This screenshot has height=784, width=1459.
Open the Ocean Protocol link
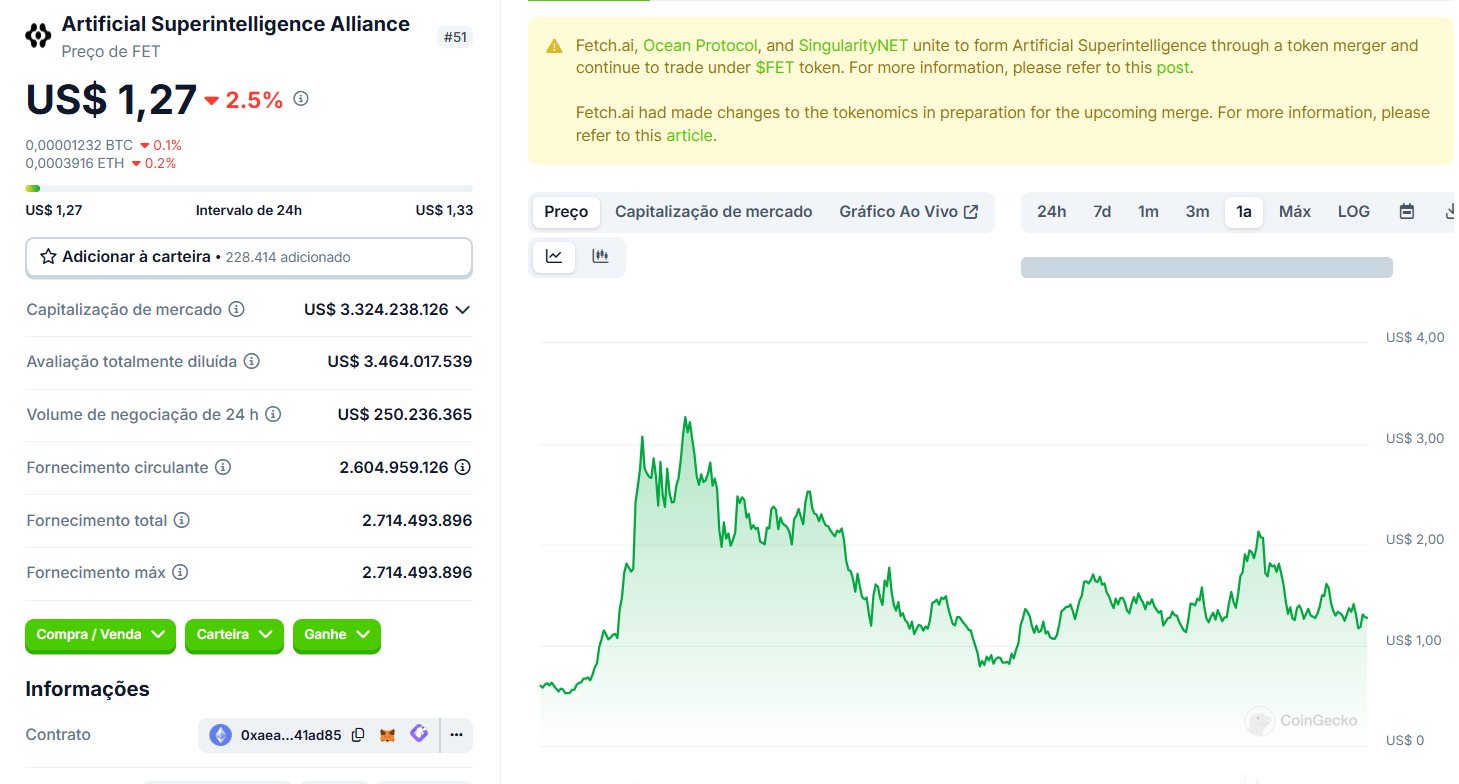click(x=700, y=46)
